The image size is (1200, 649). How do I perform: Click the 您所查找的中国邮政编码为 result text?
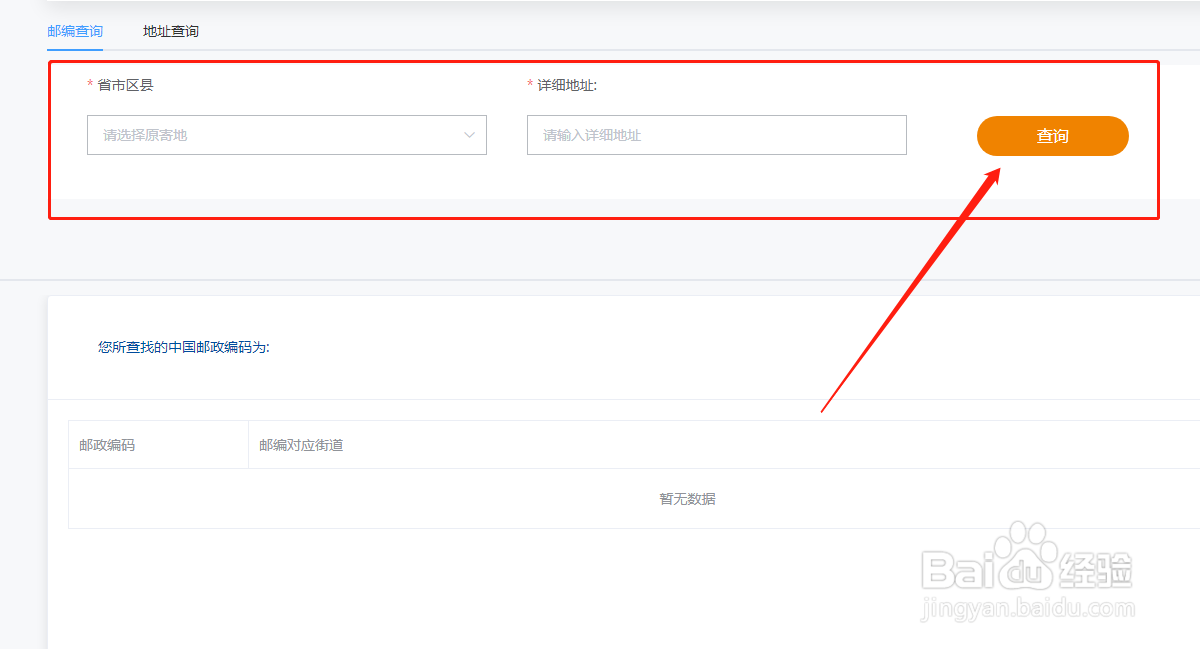pyautogui.click(x=184, y=348)
